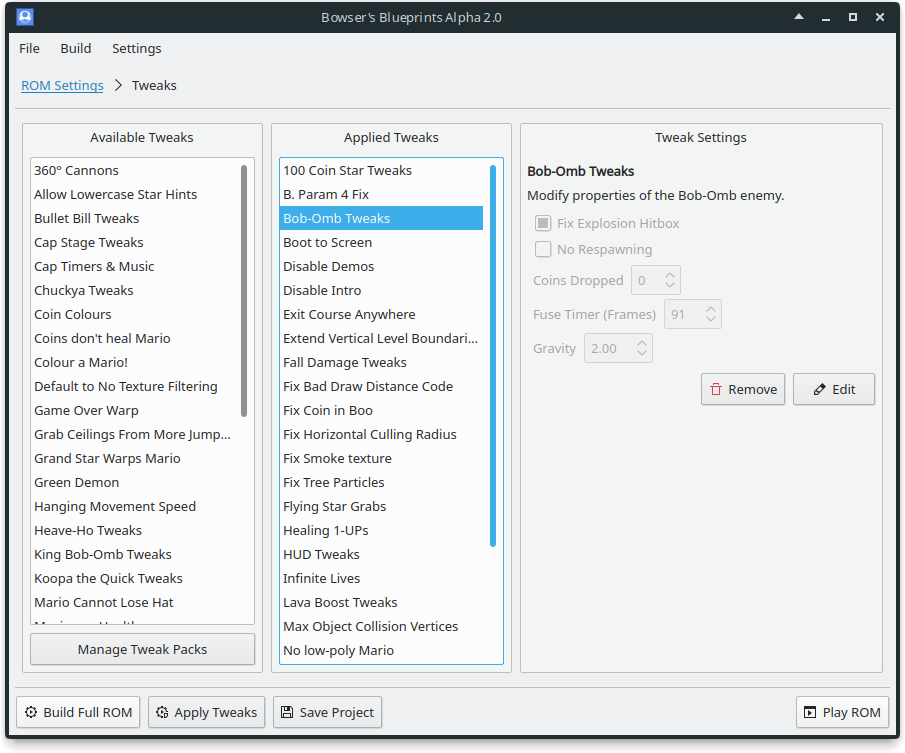The height and width of the screenshot is (753, 905).
Task: Click the Fuse Timer value field showing 91
Action: tap(693, 314)
